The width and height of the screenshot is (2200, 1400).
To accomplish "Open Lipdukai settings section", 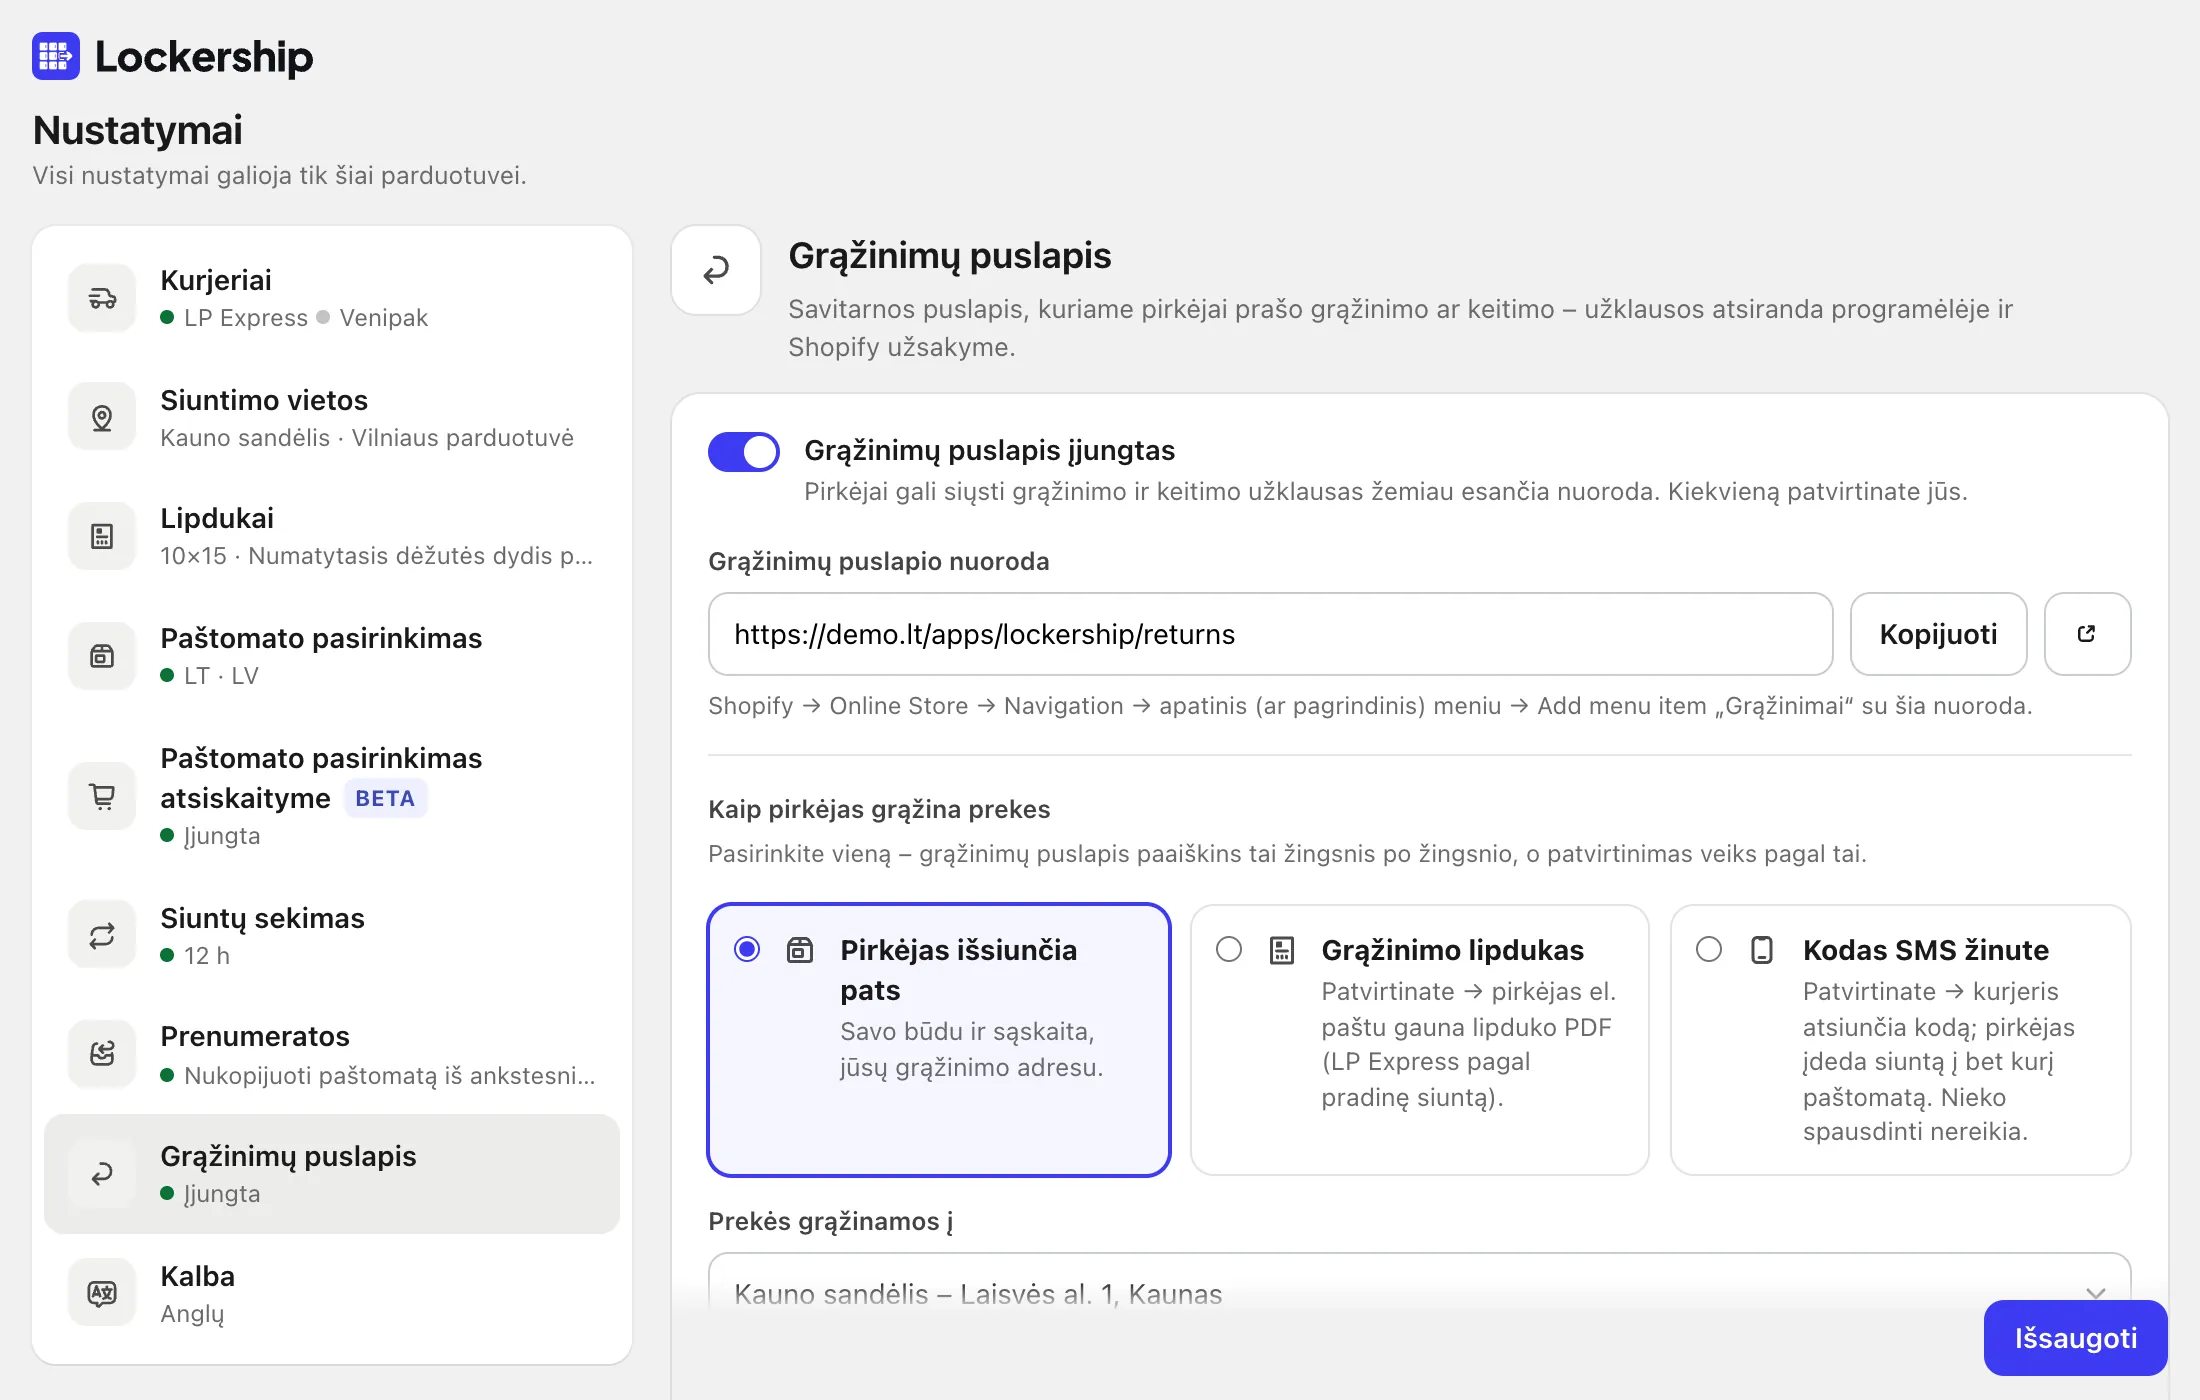I will tap(332, 536).
